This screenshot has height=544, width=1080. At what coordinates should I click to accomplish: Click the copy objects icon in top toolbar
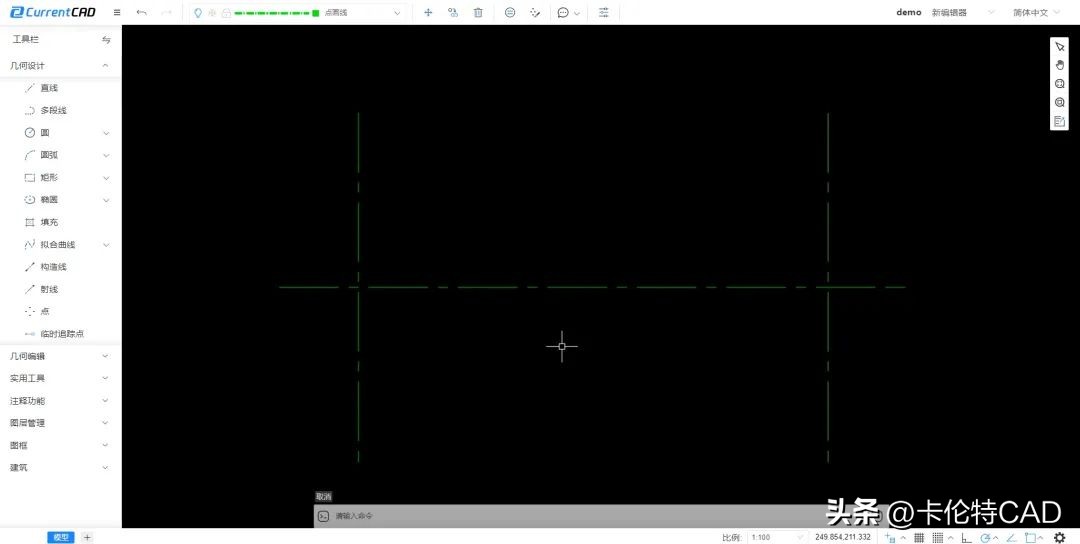[453, 12]
